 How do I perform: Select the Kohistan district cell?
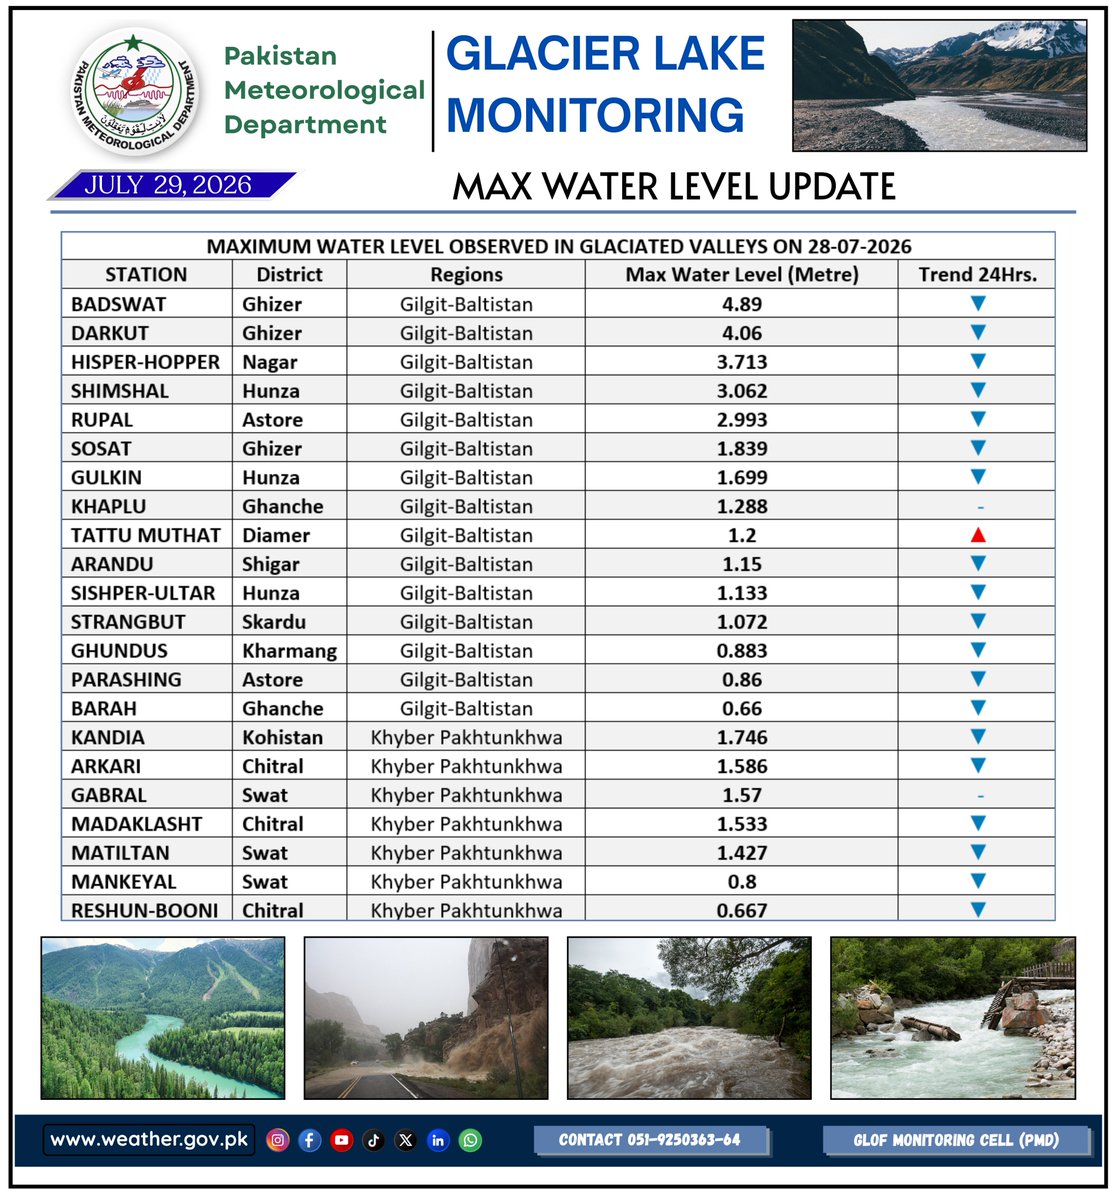289,737
